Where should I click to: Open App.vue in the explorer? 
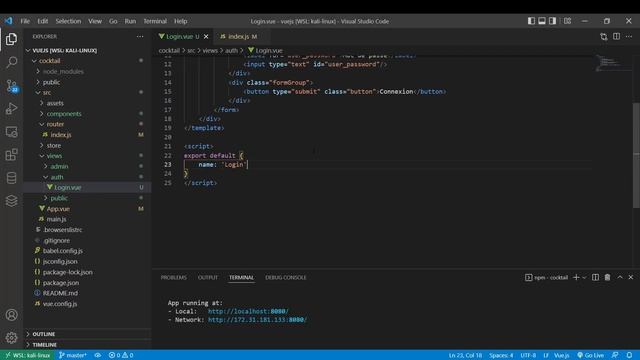pyautogui.click(x=58, y=209)
